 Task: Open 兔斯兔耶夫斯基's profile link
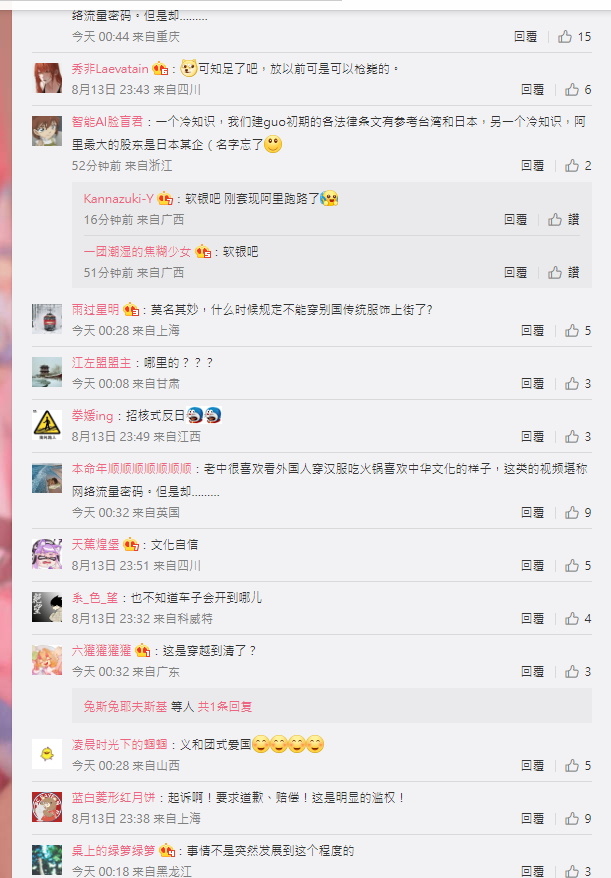(x=125, y=707)
